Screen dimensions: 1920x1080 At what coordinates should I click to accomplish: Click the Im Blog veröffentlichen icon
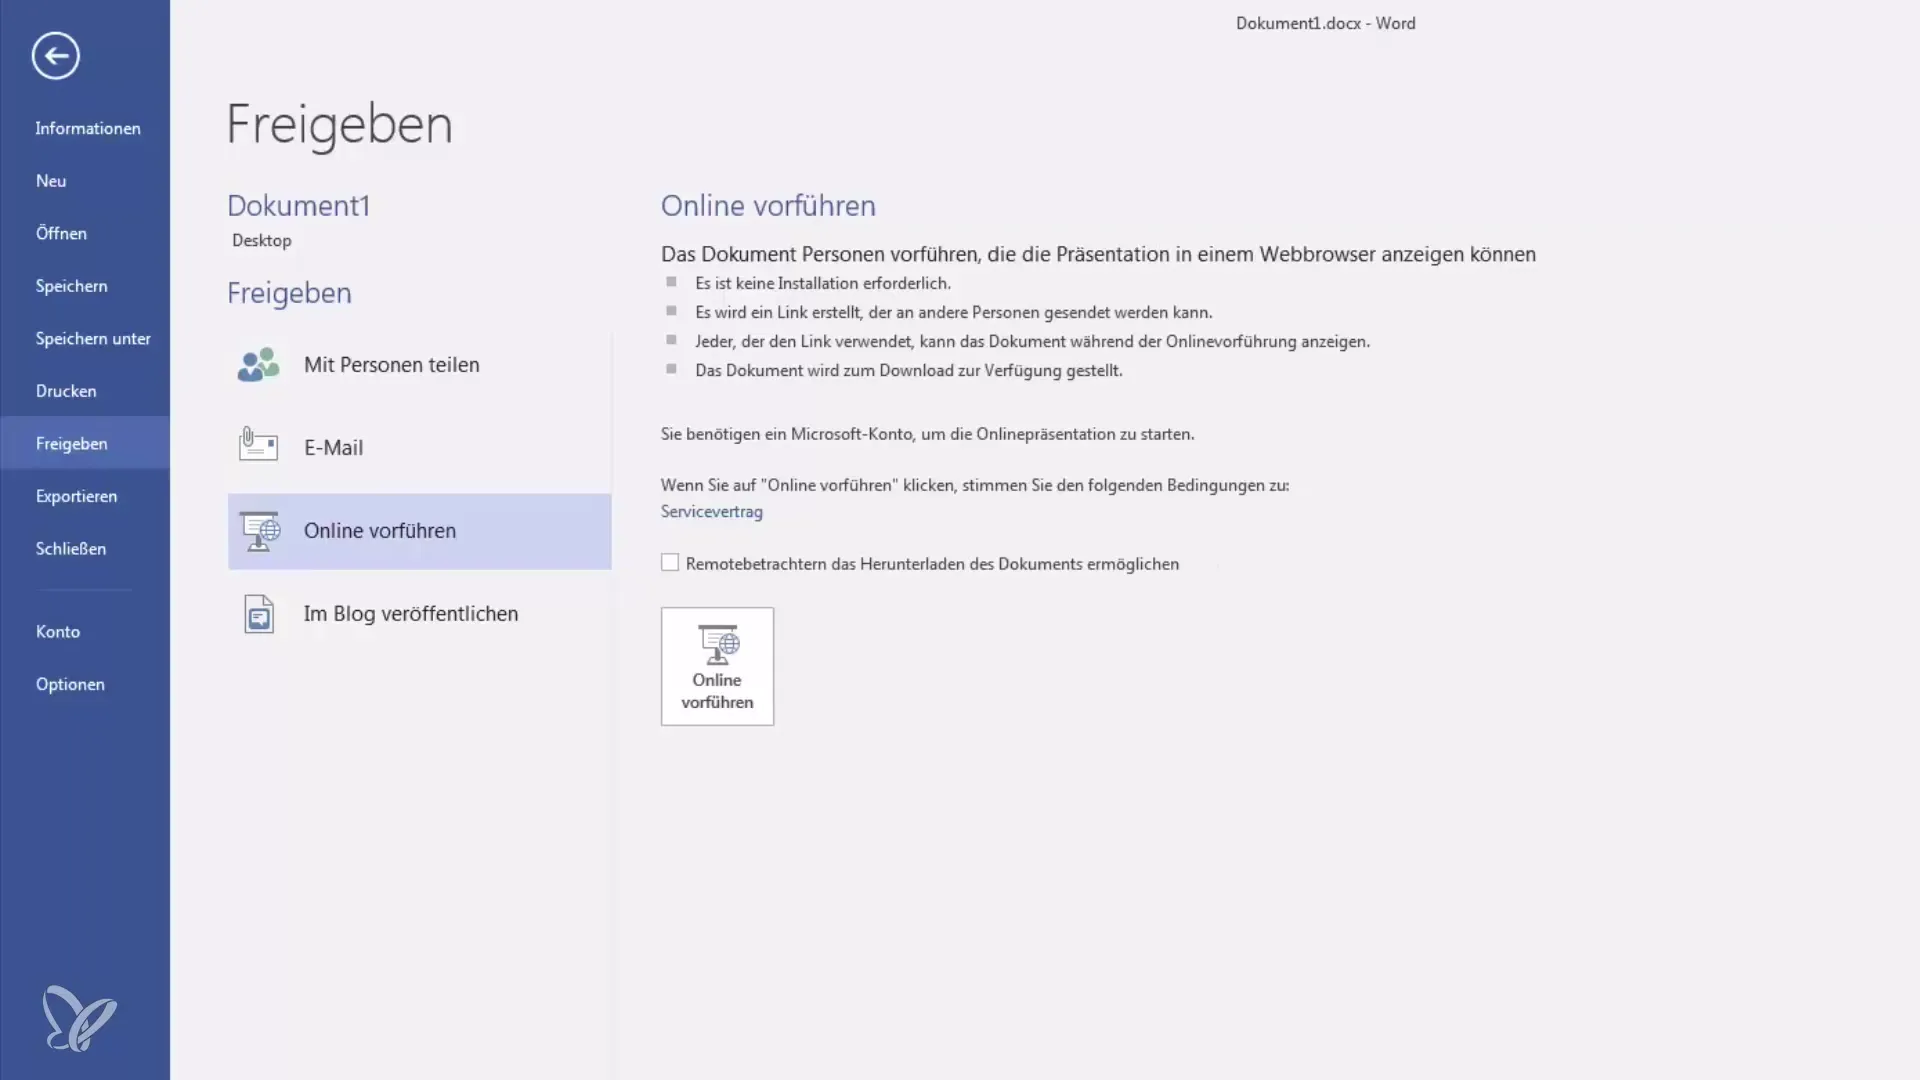(x=259, y=614)
